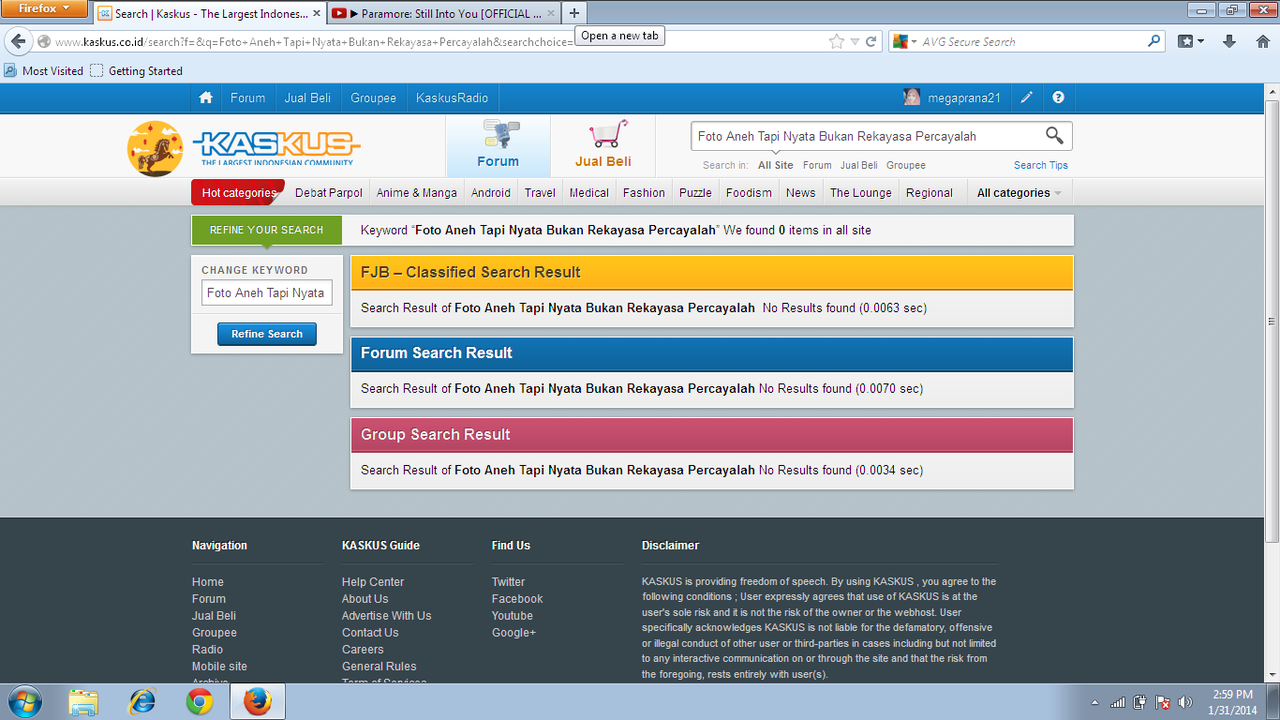Viewport: 1280px width, 720px height.
Task: Open the Regional category
Action: pos(929,193)
